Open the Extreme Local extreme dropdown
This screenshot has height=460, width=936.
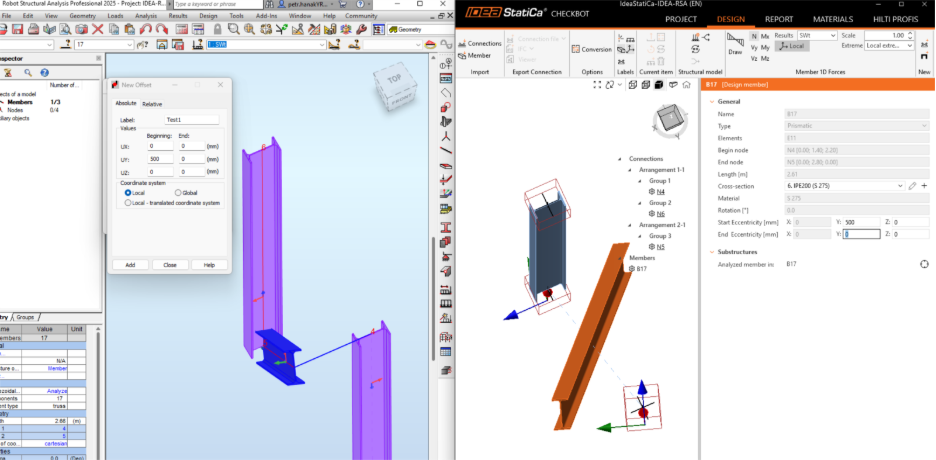pyautogui.click(x=889, y=46)
